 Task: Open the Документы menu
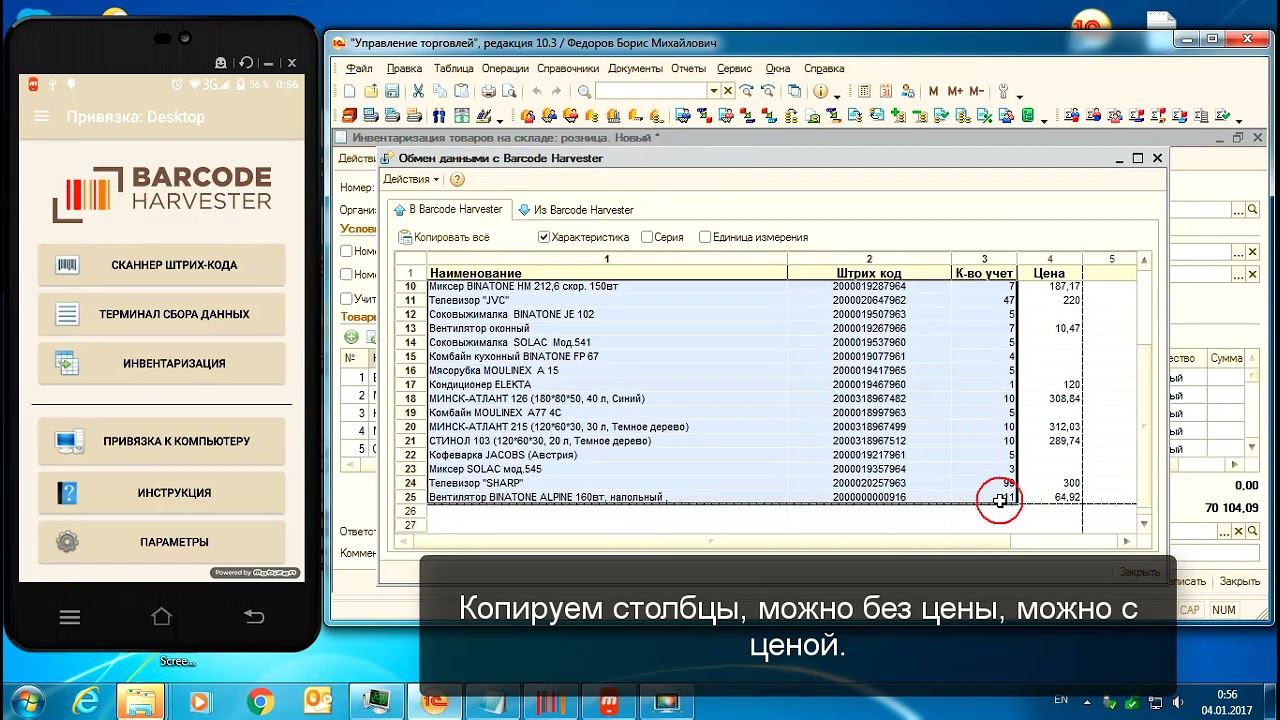click(x=635, y=69)
